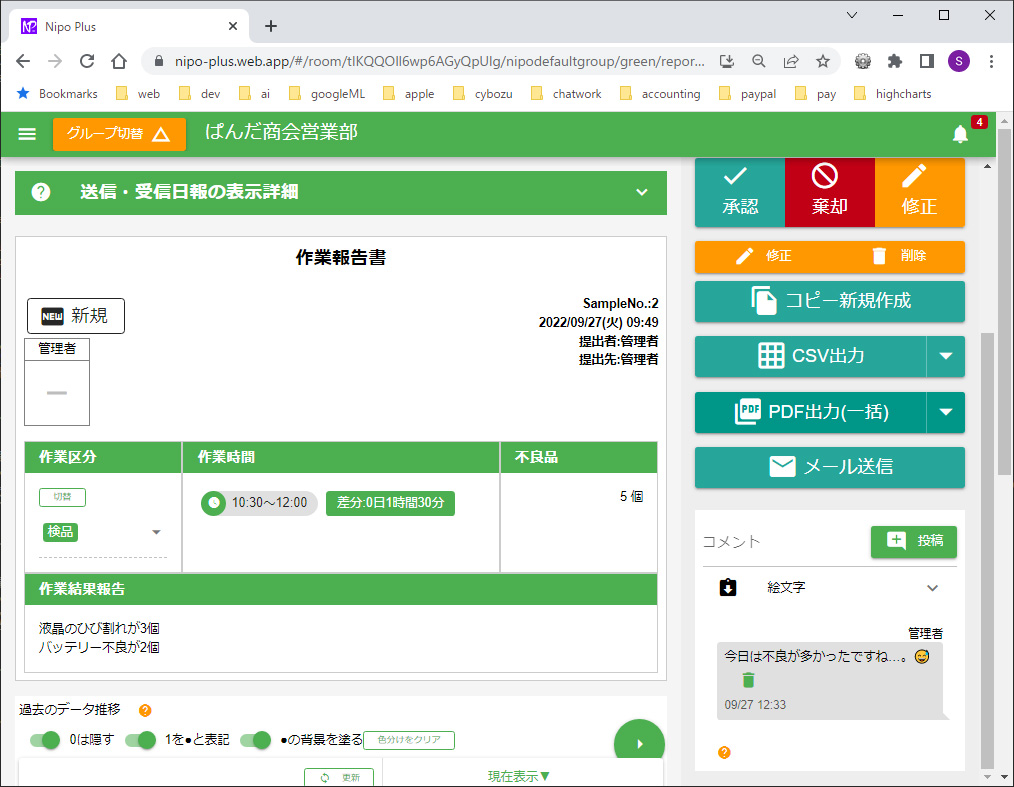Toggle the ●の背景を塗る switch

pos(257,740)
